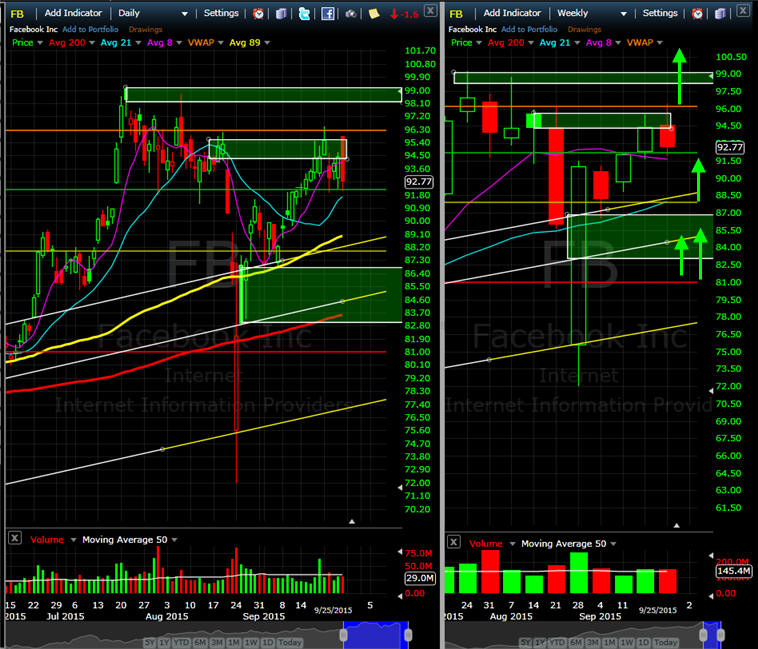Click the FB ticker symbol in Daily chart
Image resolution: width=758 pixels, height=649 pixels.
(17, 14)
